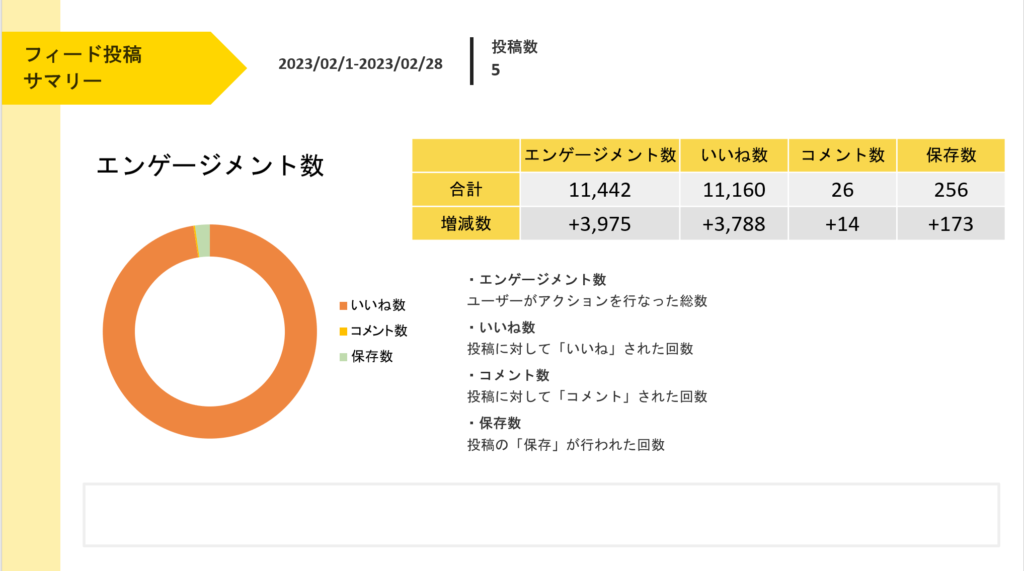
Task: Click the large エンゲージメント数 chart heading
Action: coord(210,165)
